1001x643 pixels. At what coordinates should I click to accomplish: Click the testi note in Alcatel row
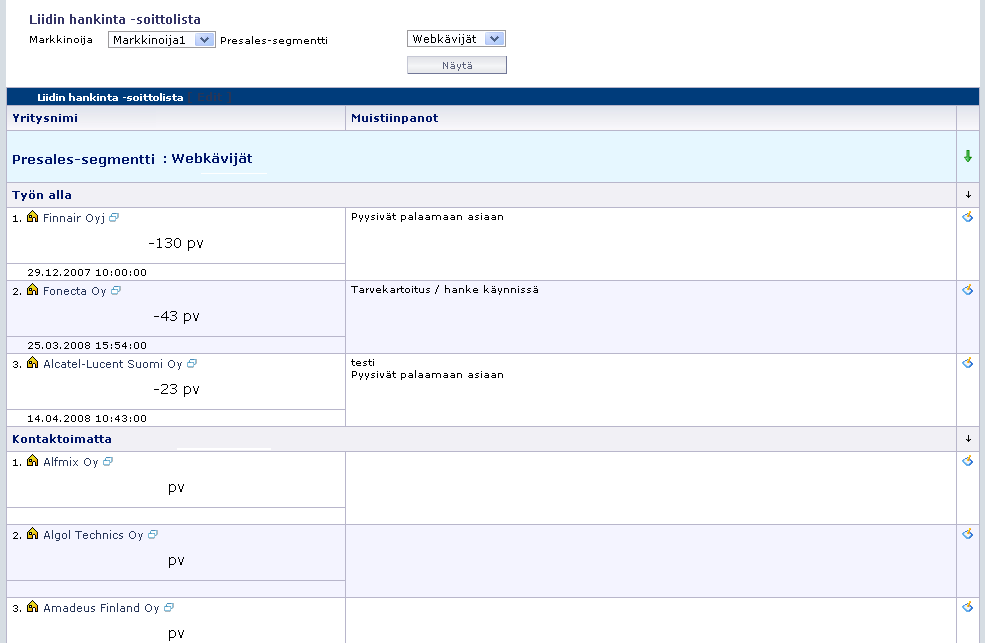(363, 362)
